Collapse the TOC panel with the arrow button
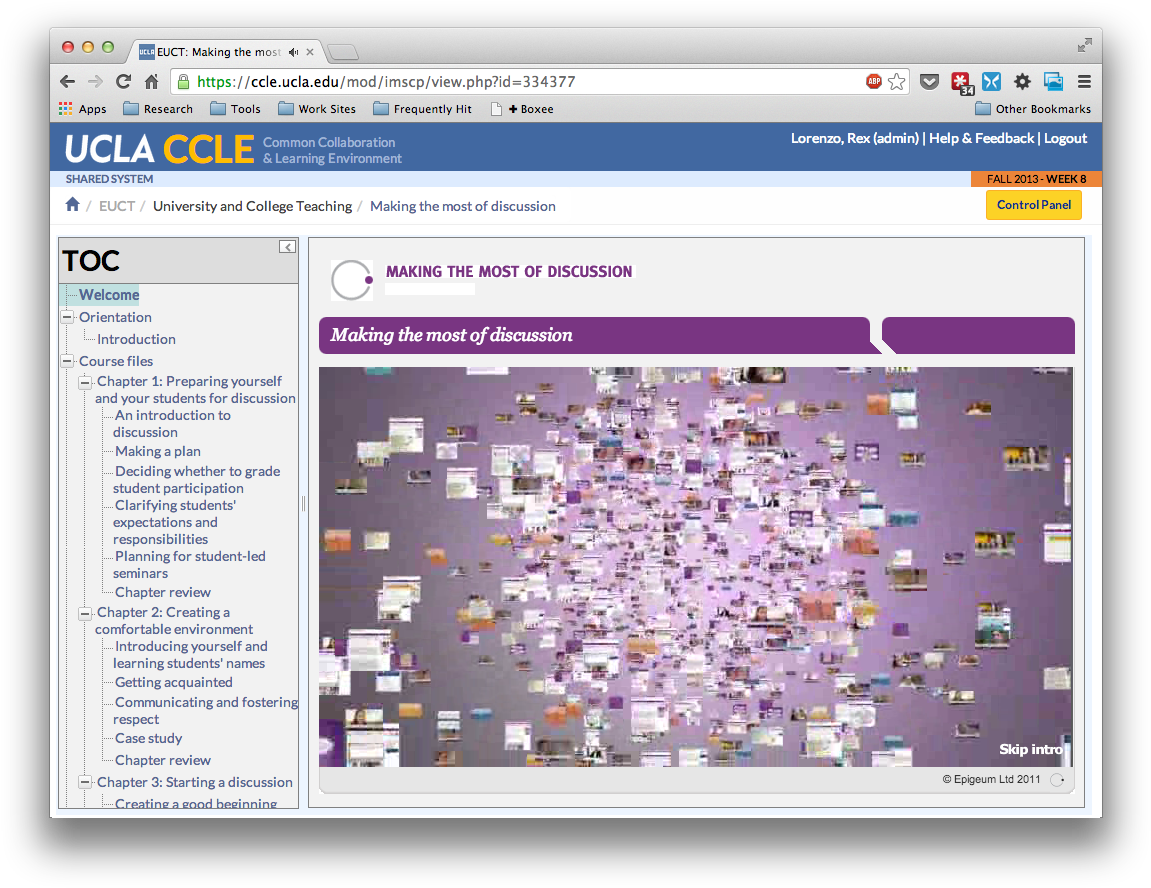The height and width of the screenshot is (888, 1151). pyautogui.click(x=287, y=245)
